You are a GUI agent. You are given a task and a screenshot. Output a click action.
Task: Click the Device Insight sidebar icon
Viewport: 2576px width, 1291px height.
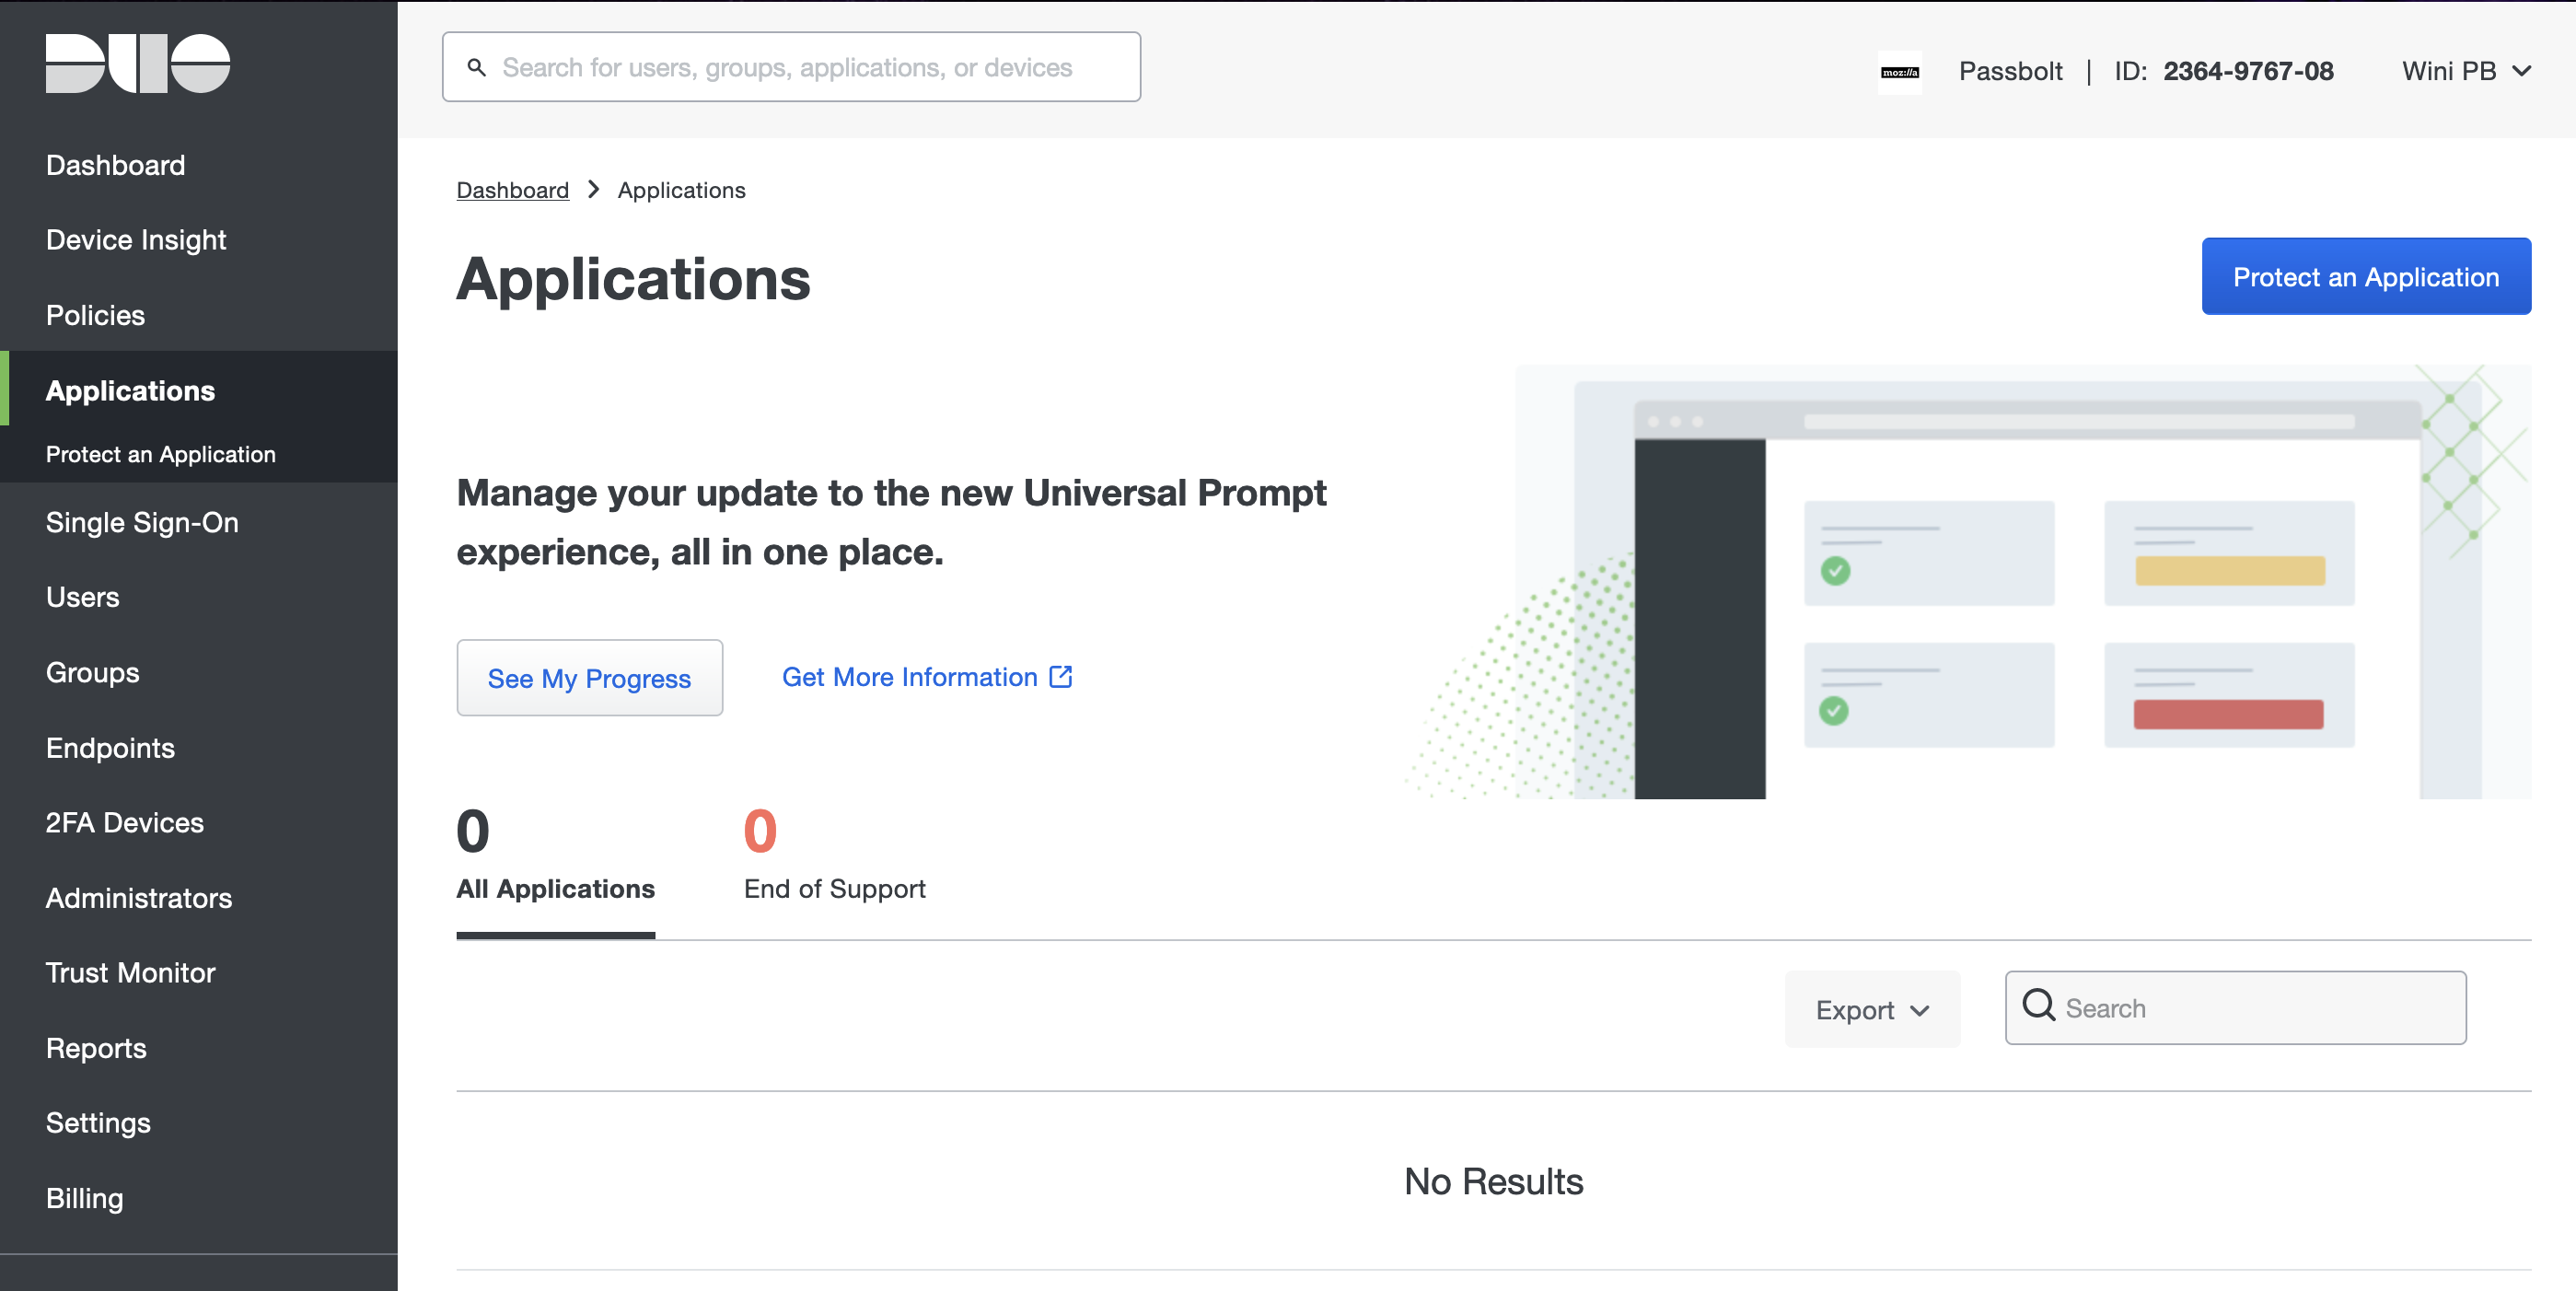136,238
